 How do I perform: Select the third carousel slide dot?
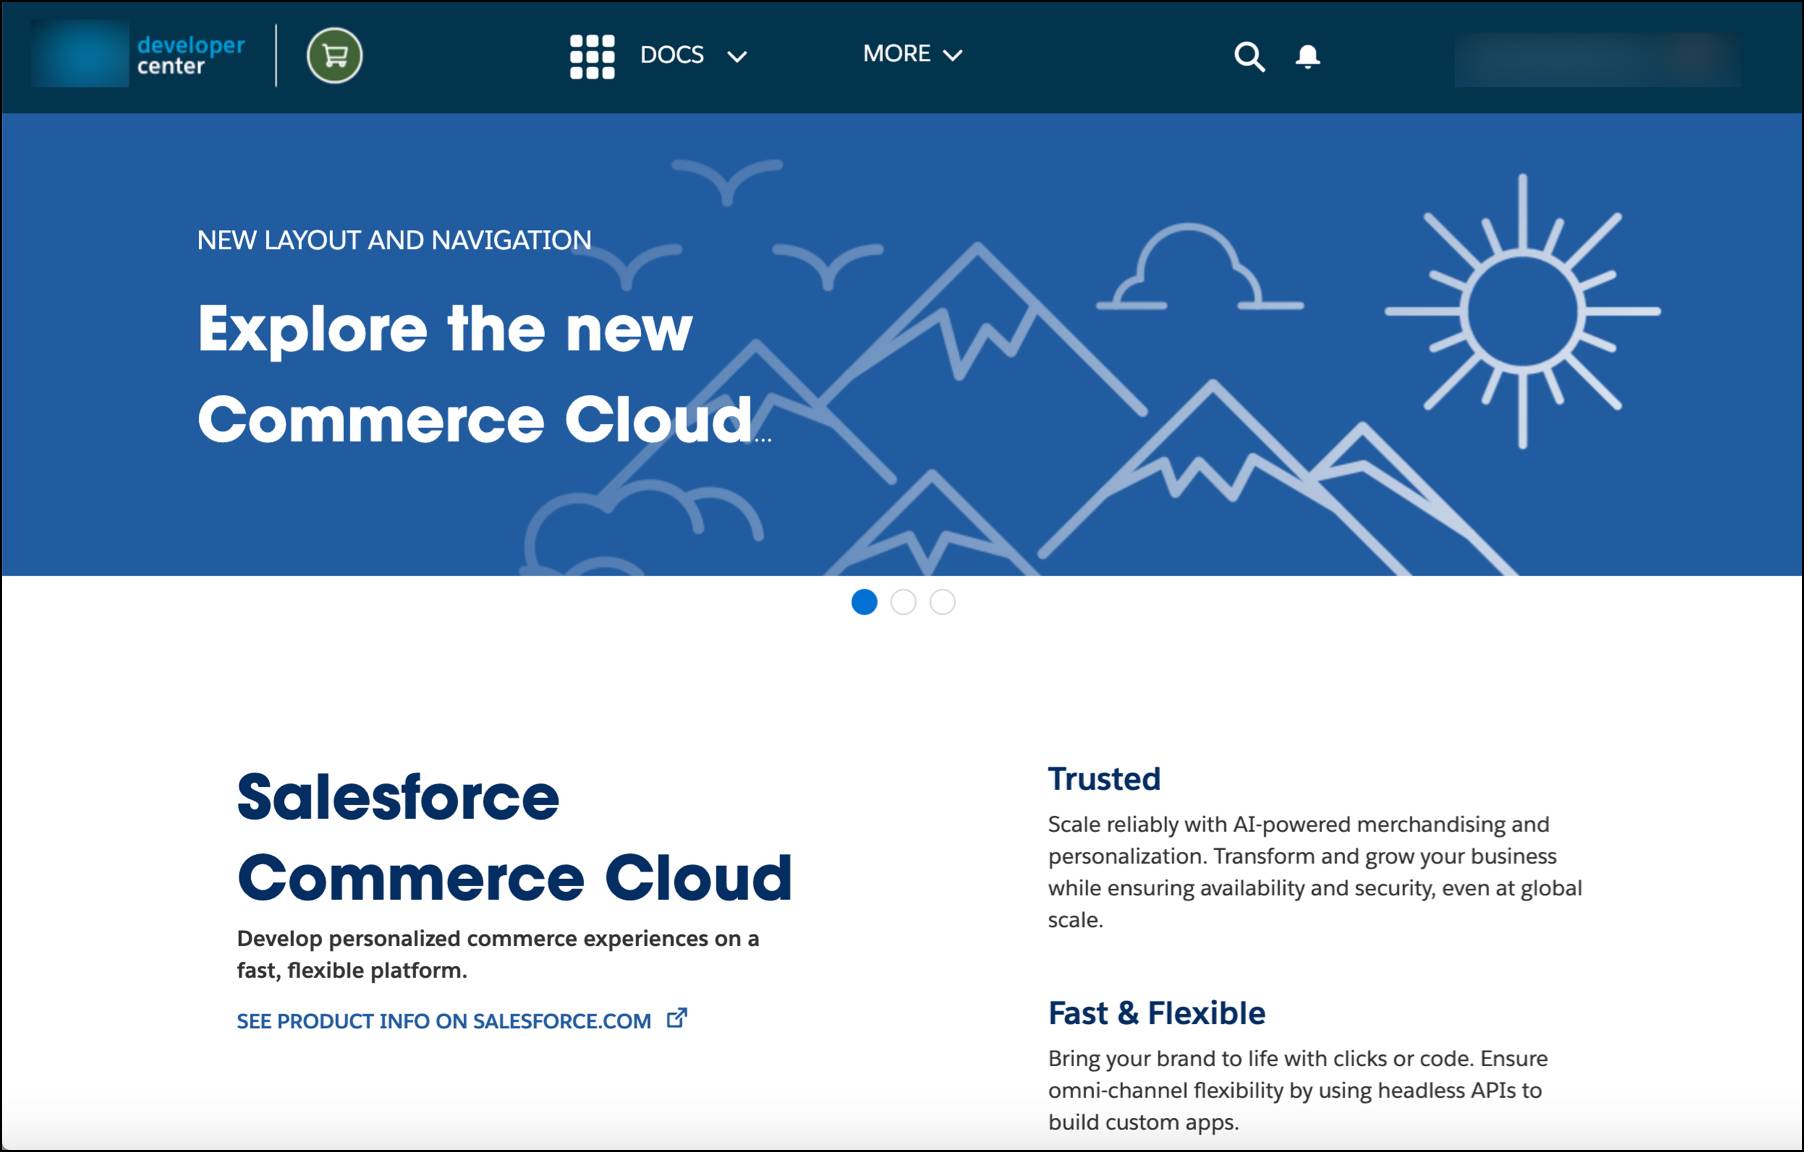942,602
